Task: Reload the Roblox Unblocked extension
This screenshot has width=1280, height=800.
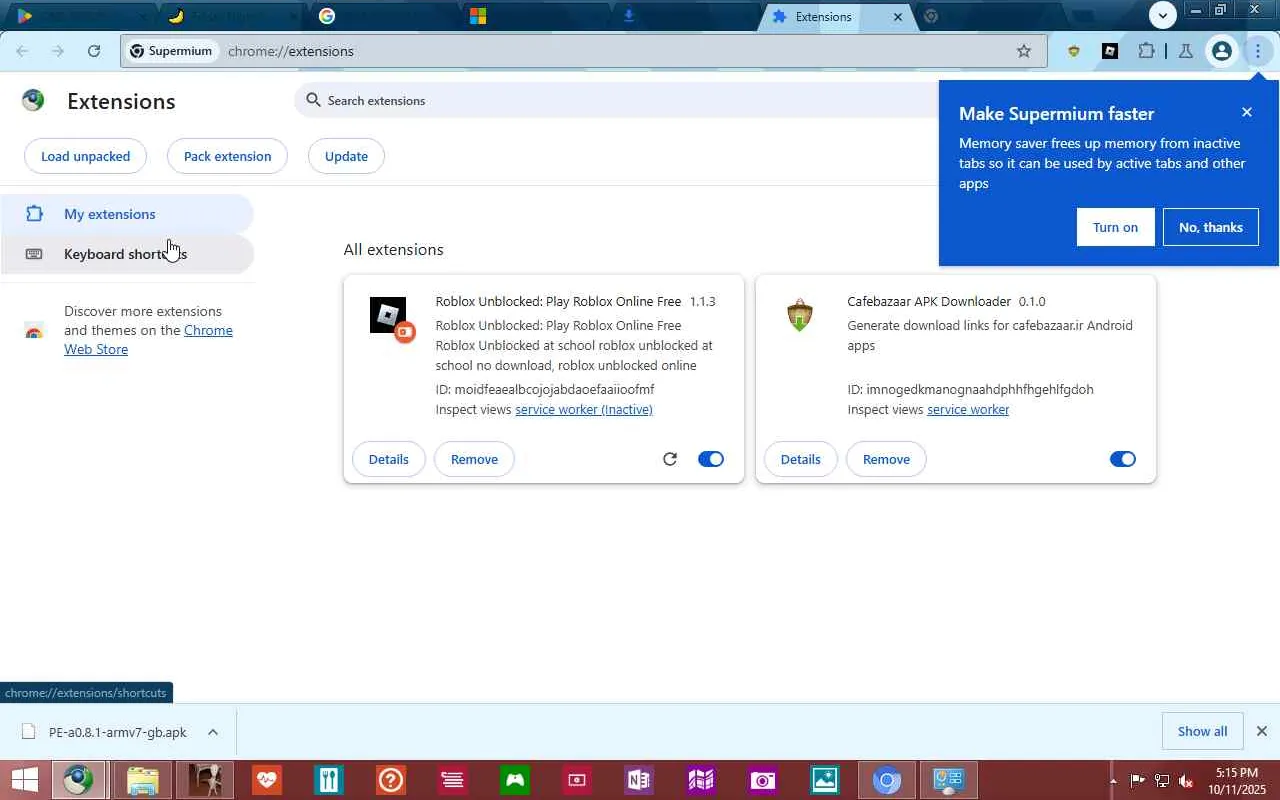Action: coord(670,459)
